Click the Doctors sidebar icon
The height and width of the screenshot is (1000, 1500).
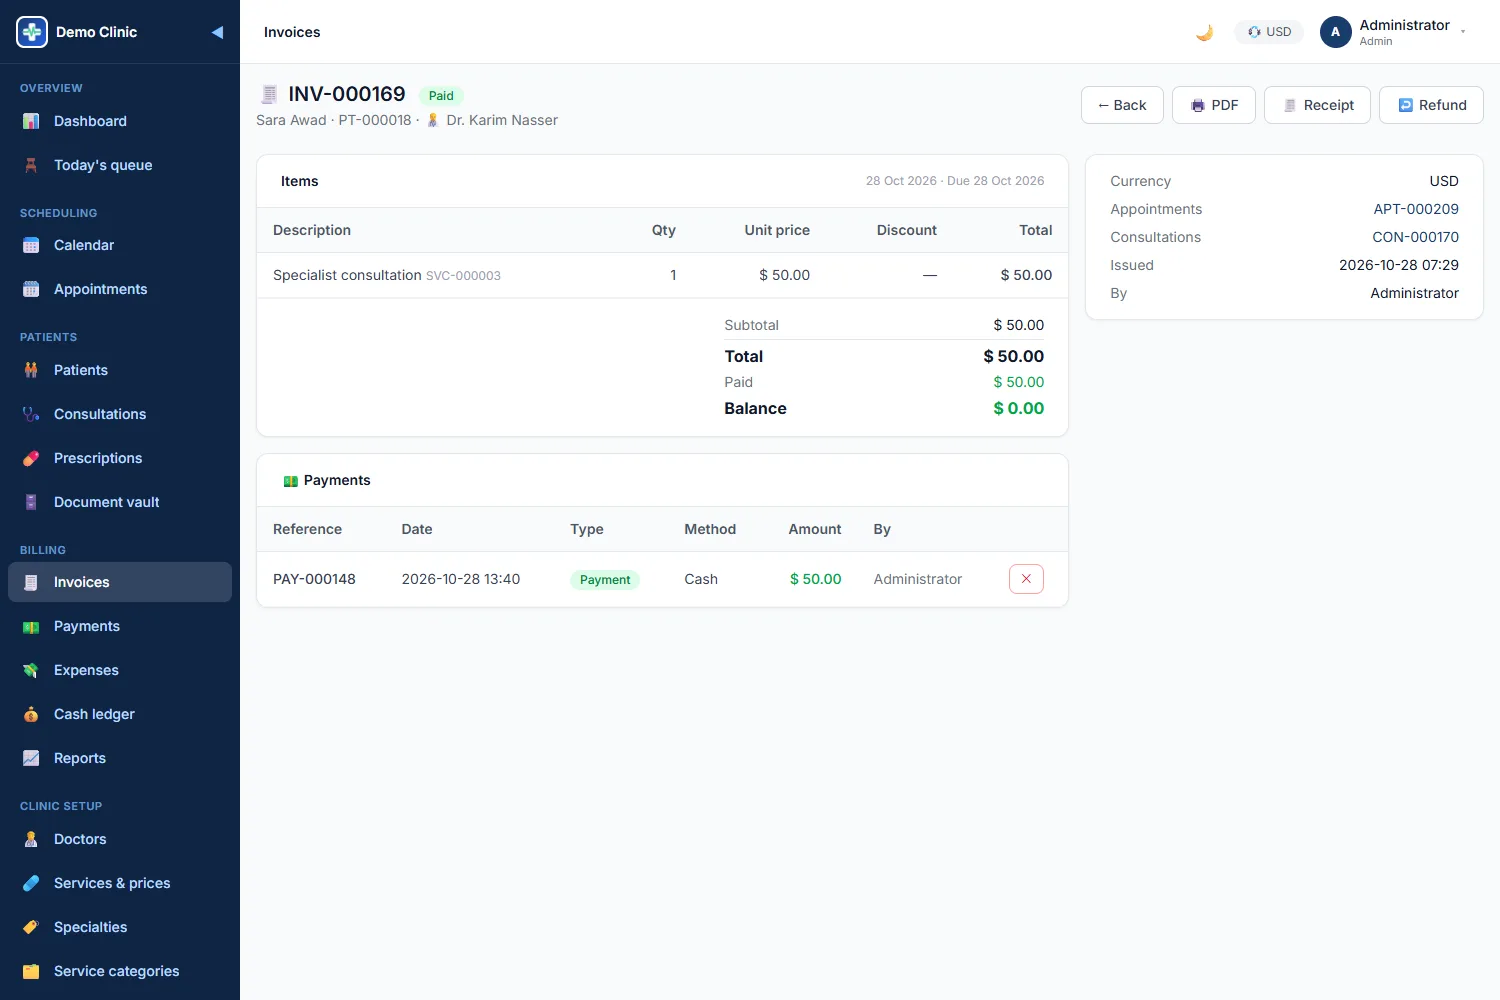point(31,839)
